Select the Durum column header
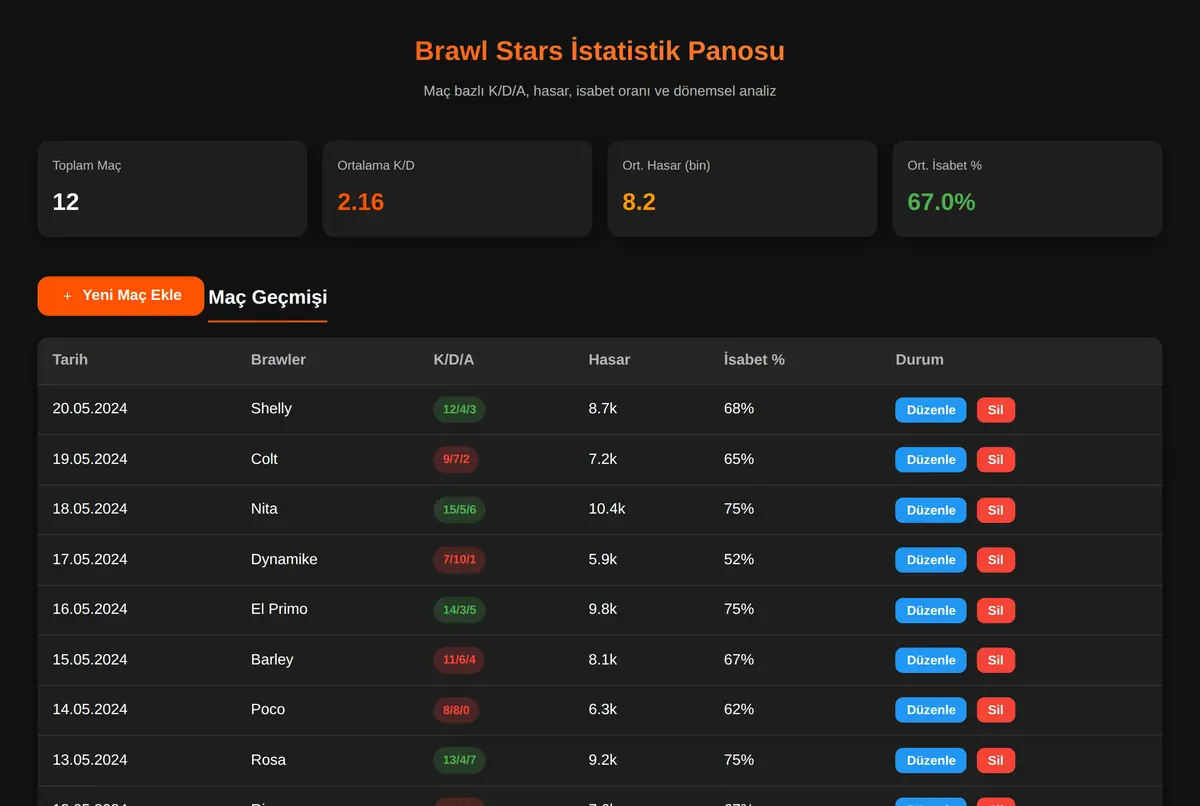The height and width of the screenshot is (806, 1200). tap(920, 360)
